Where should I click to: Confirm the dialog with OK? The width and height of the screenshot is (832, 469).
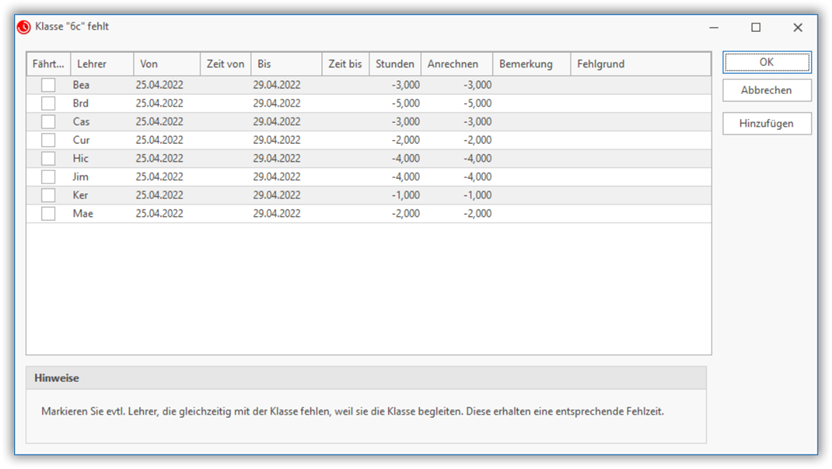pos(766,62)
